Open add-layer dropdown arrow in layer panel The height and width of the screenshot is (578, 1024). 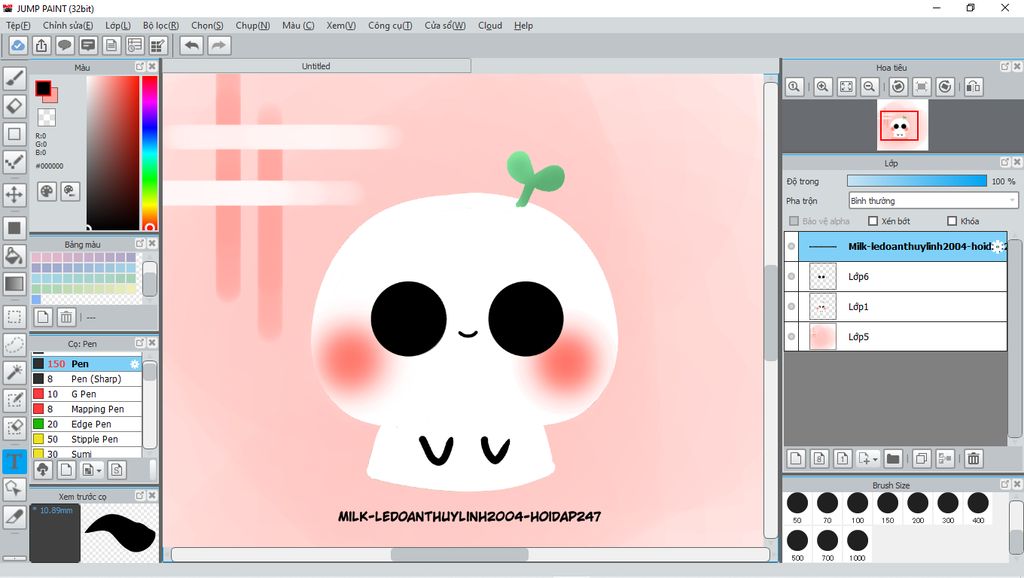click(x=876, y=458)
